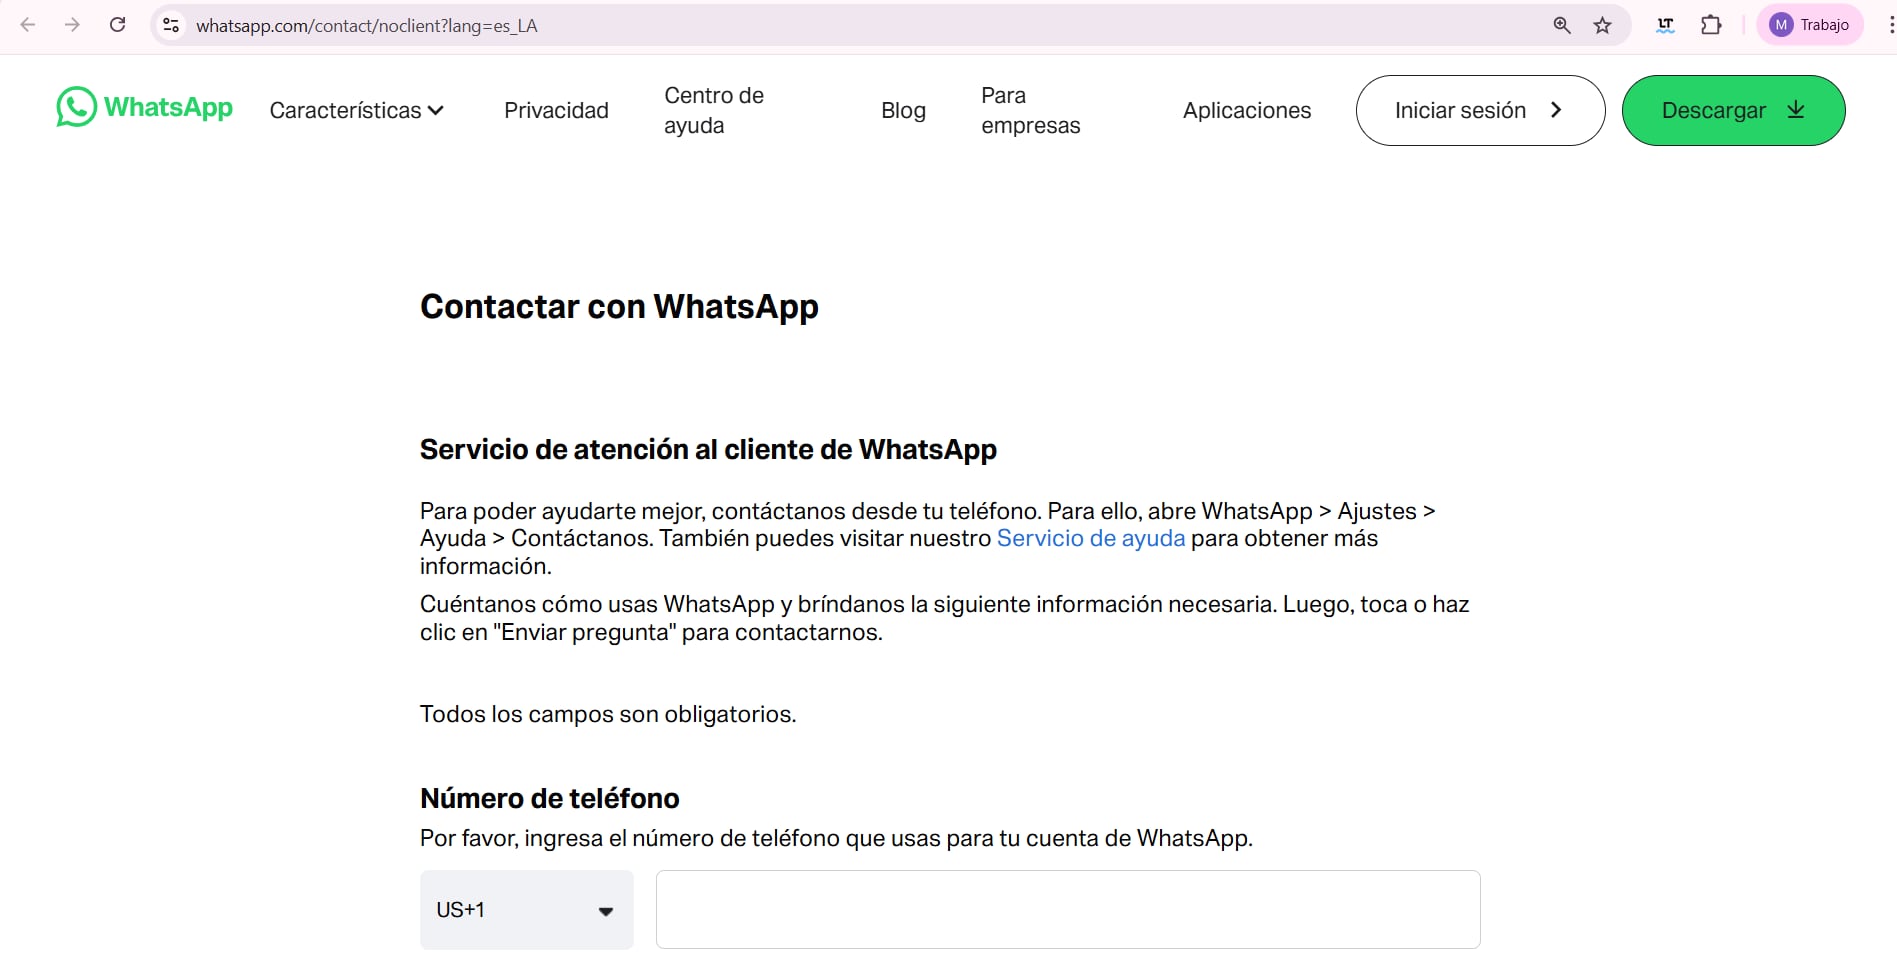The height and width of the screenshot is (954, 1897).
Task: Open the extensions puzzle icon
Action: click(1711, 25)
